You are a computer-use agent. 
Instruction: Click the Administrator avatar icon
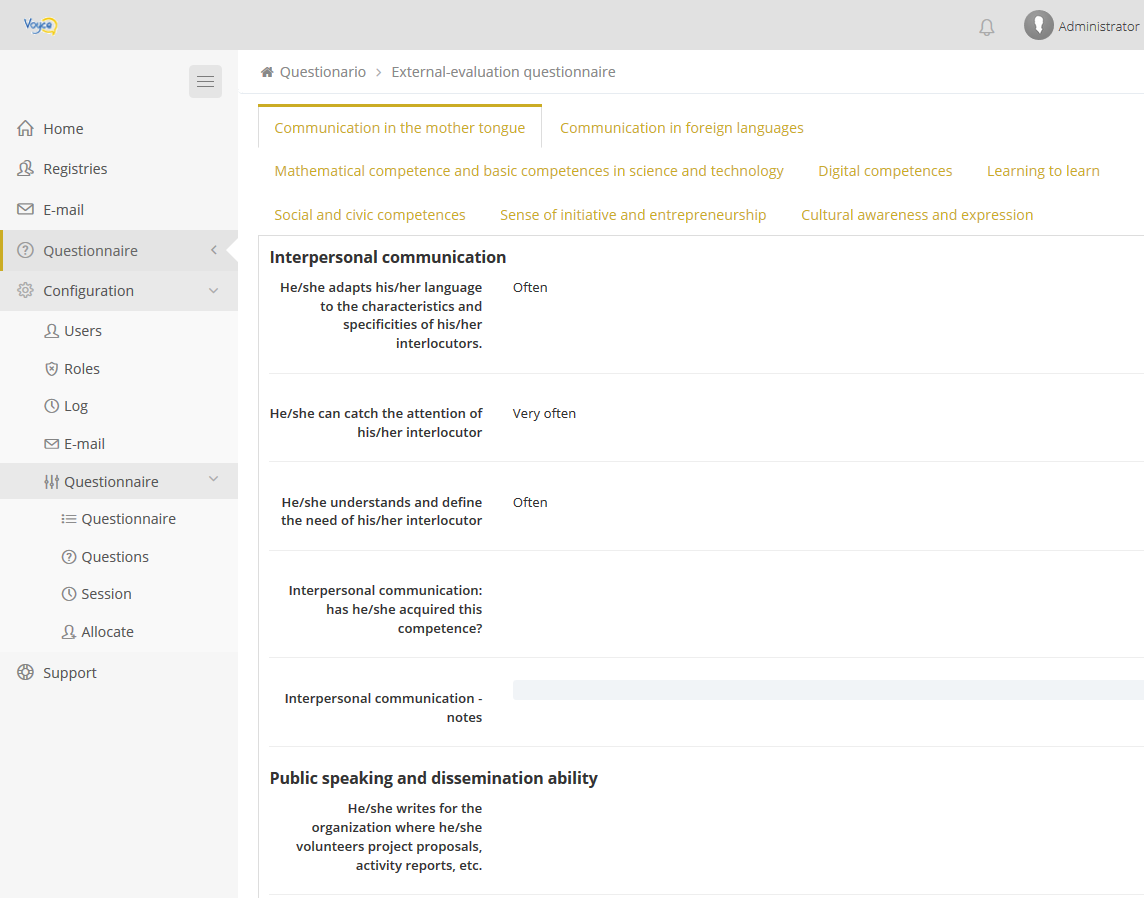tap(1038, 26)
